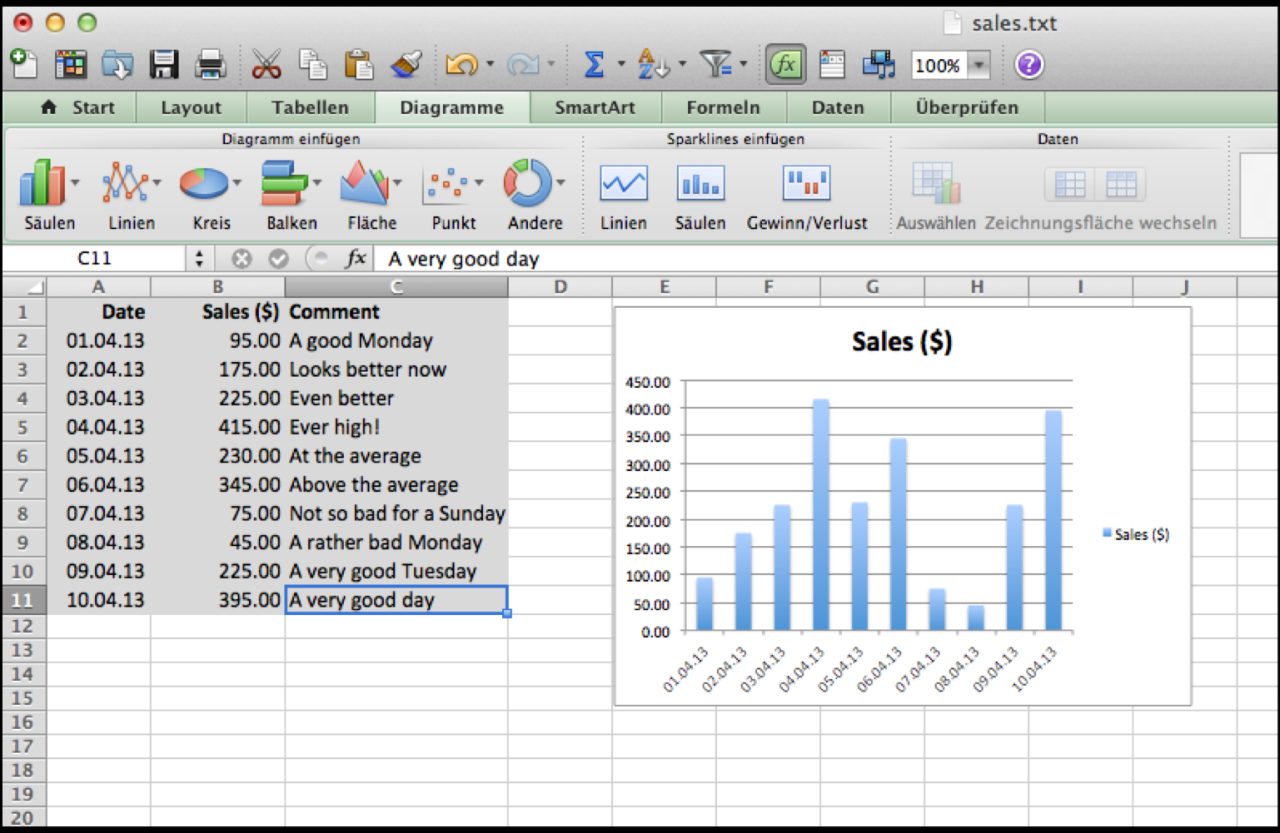
Task: Open Help with question mark icon
Action: coord(1029,65)
